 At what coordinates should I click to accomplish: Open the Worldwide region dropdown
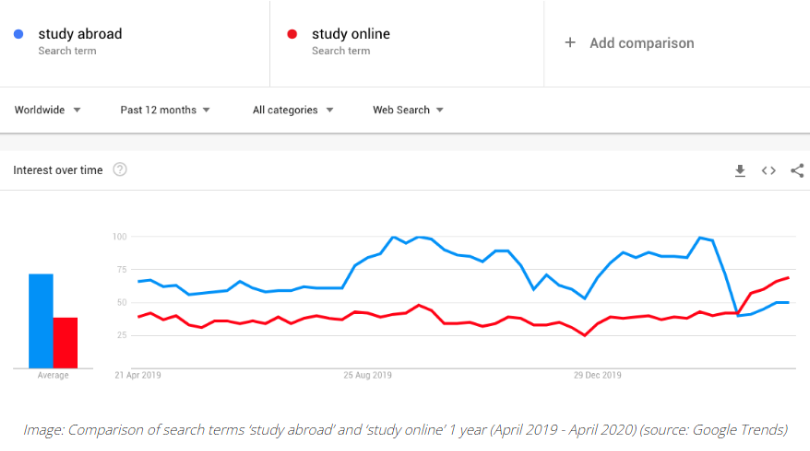(47, 110)
